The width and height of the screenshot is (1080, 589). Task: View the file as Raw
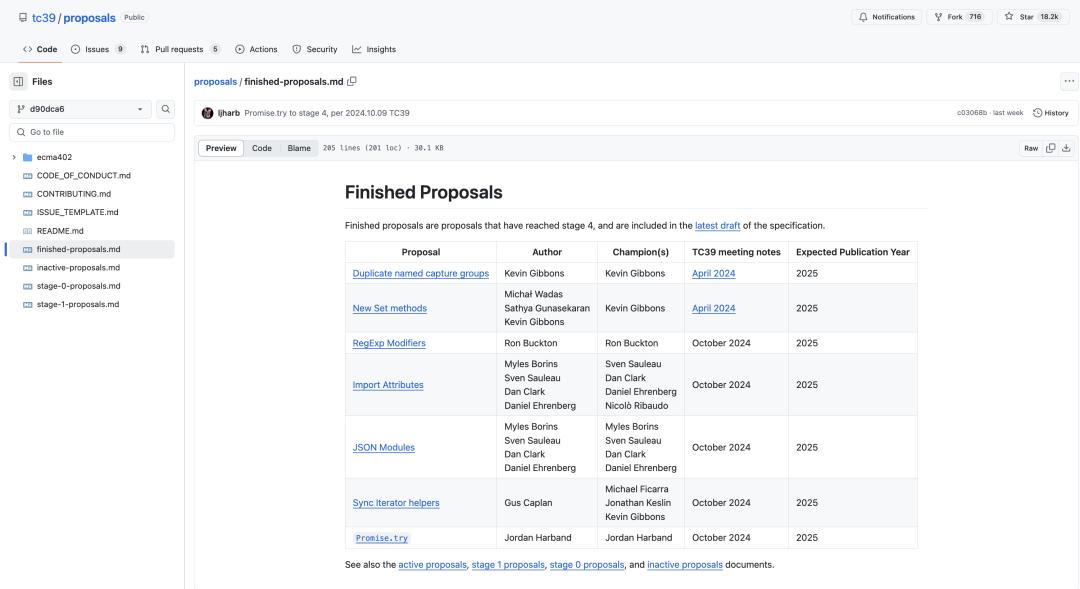click(x=1030, y=148)
